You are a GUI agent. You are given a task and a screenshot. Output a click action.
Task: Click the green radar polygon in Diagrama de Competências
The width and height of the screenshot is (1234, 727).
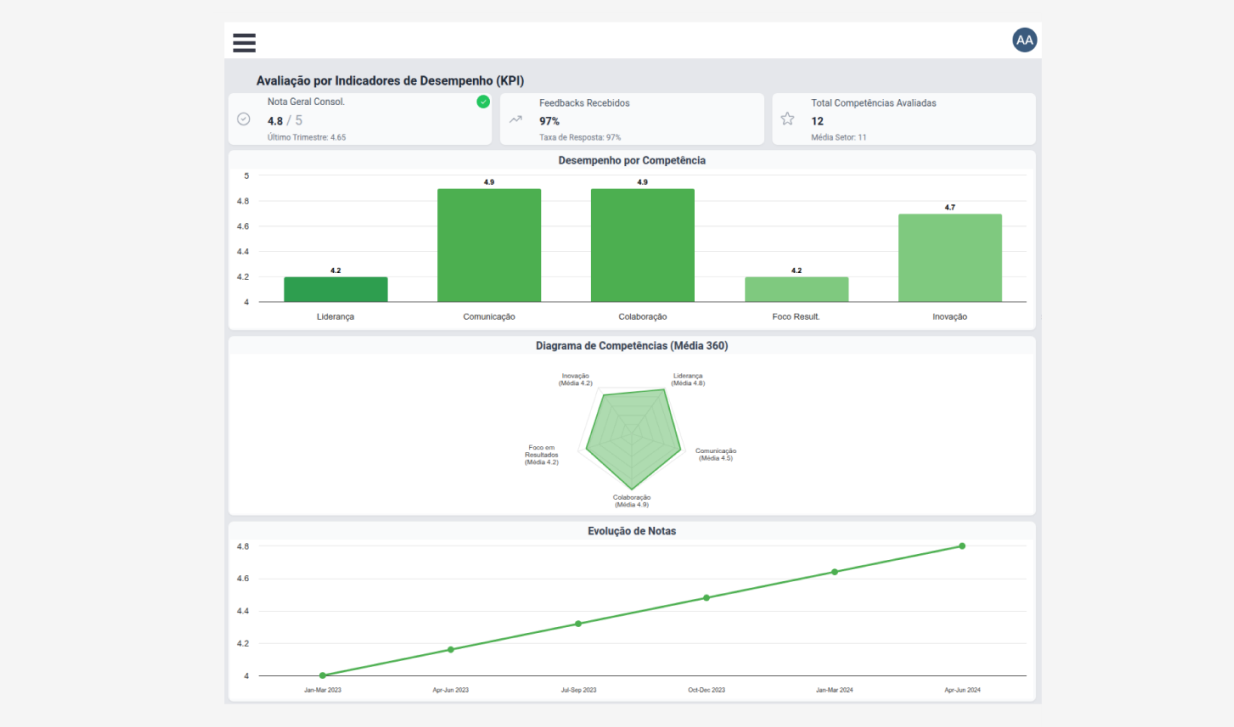(x=632, y=440)
